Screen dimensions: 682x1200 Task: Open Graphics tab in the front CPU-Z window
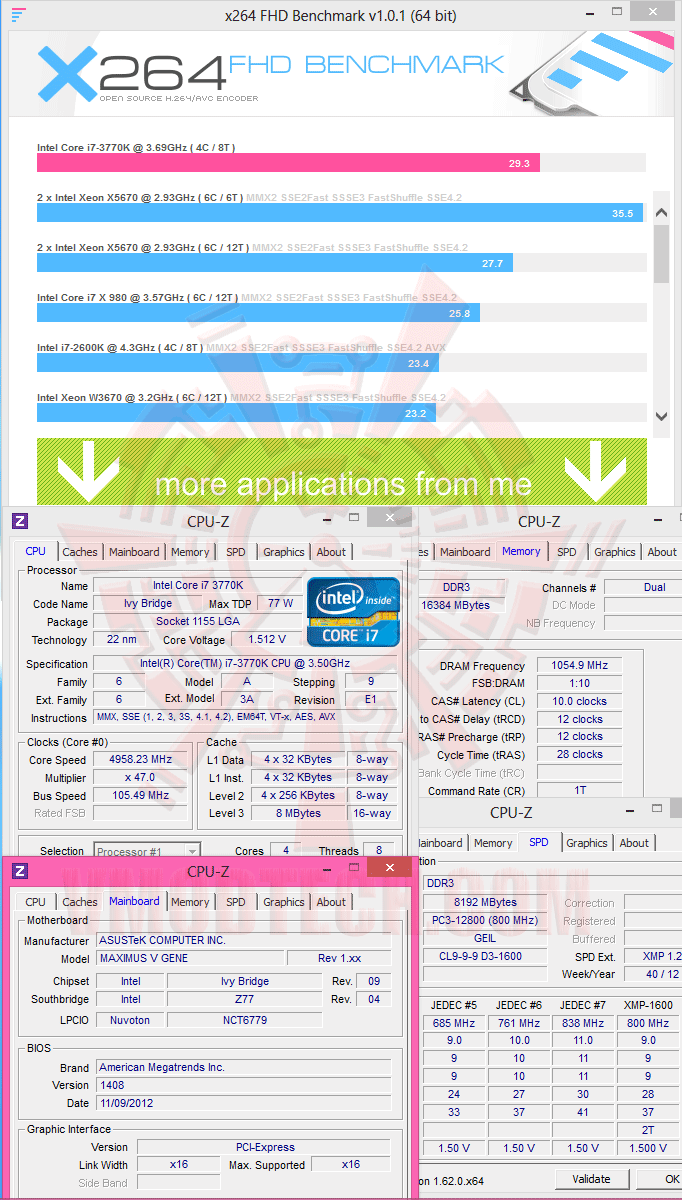click(284, 901)
